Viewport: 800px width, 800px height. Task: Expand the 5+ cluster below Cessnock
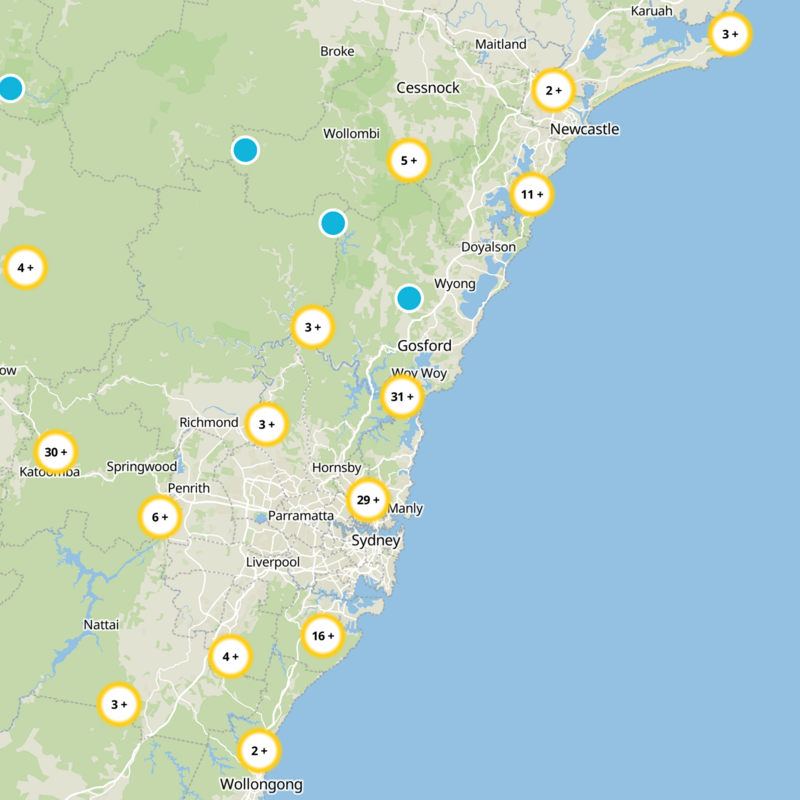tap(409, 160)
